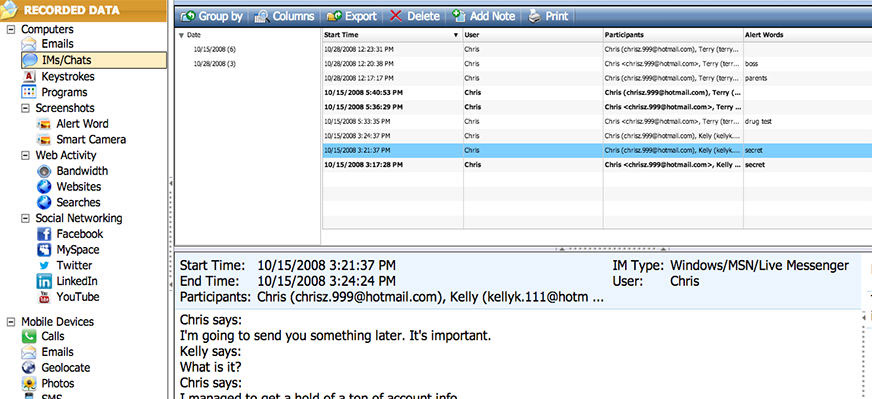The height and width of the screenshot is (399, 872).
Task: Open the Photos sunflower icon
Action: tap(29, 383)
